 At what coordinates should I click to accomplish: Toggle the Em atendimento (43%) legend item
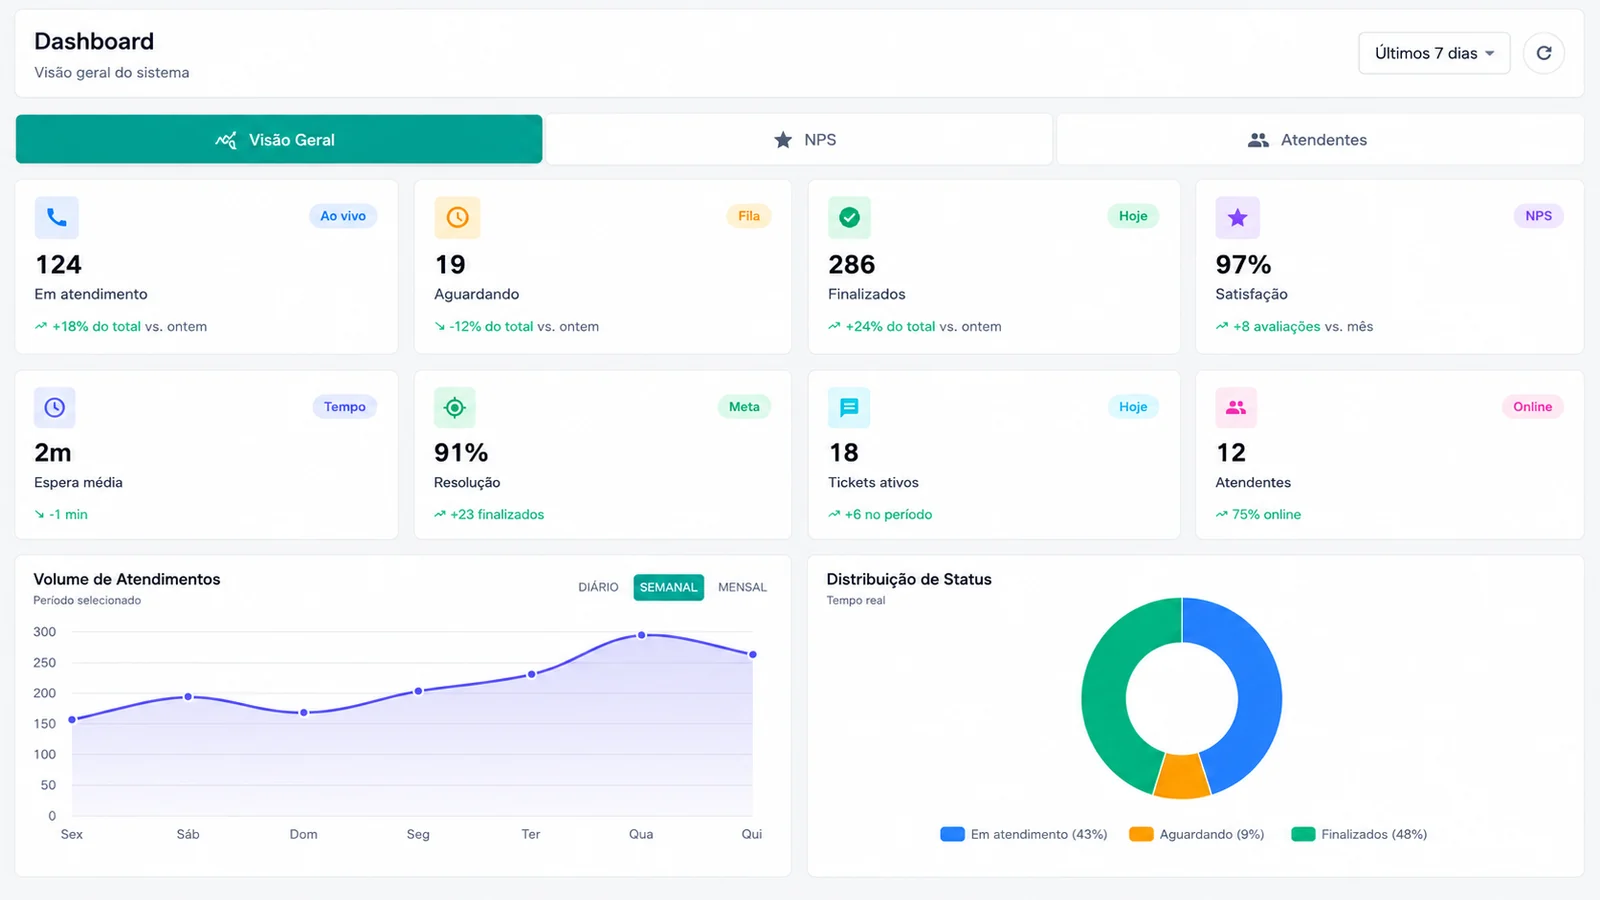click(1024, 834)
